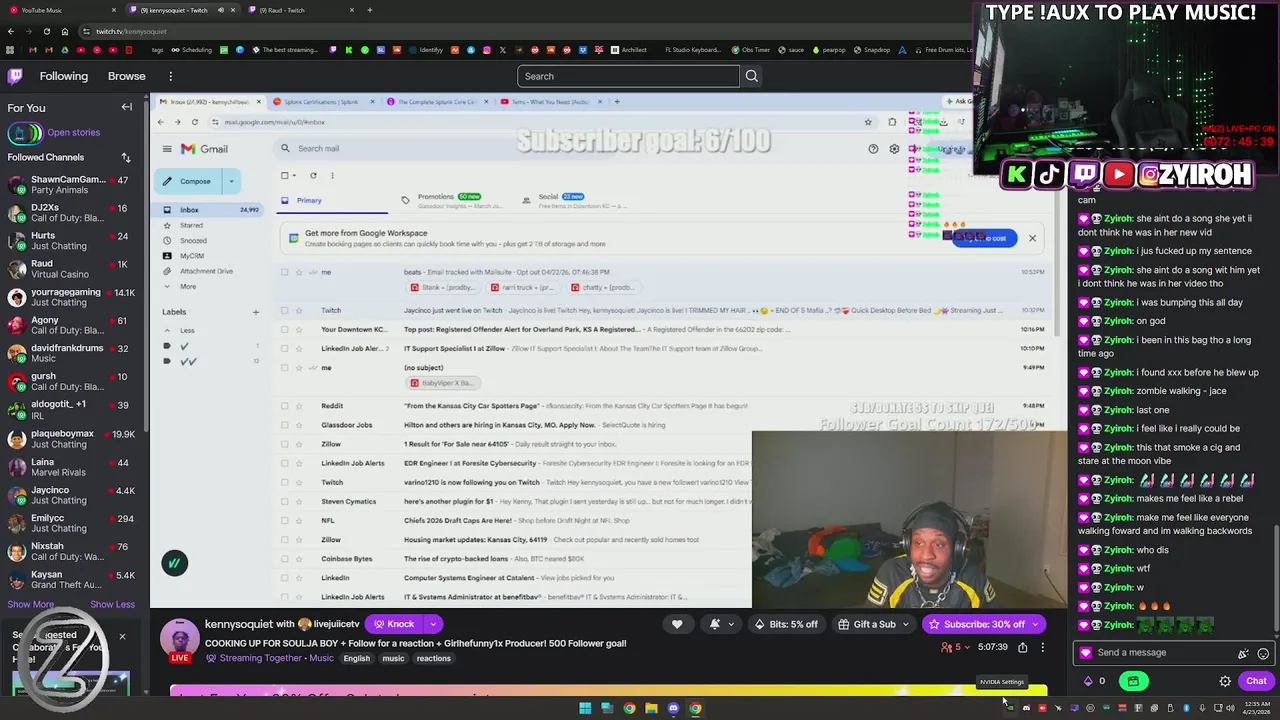The height and width of the screenshot is (720, 1280).
Task: Go to the browser home page
Action: click(65, 31)
